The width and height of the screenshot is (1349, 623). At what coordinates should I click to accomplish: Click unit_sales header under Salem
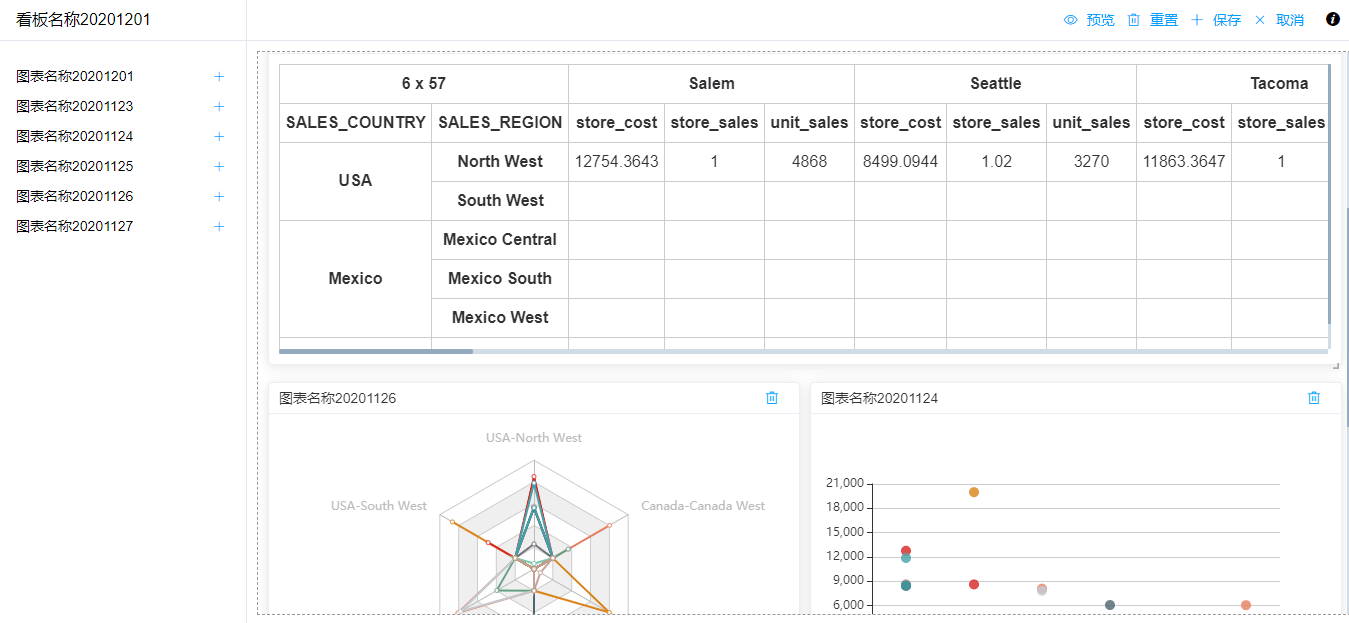[810, 123]
